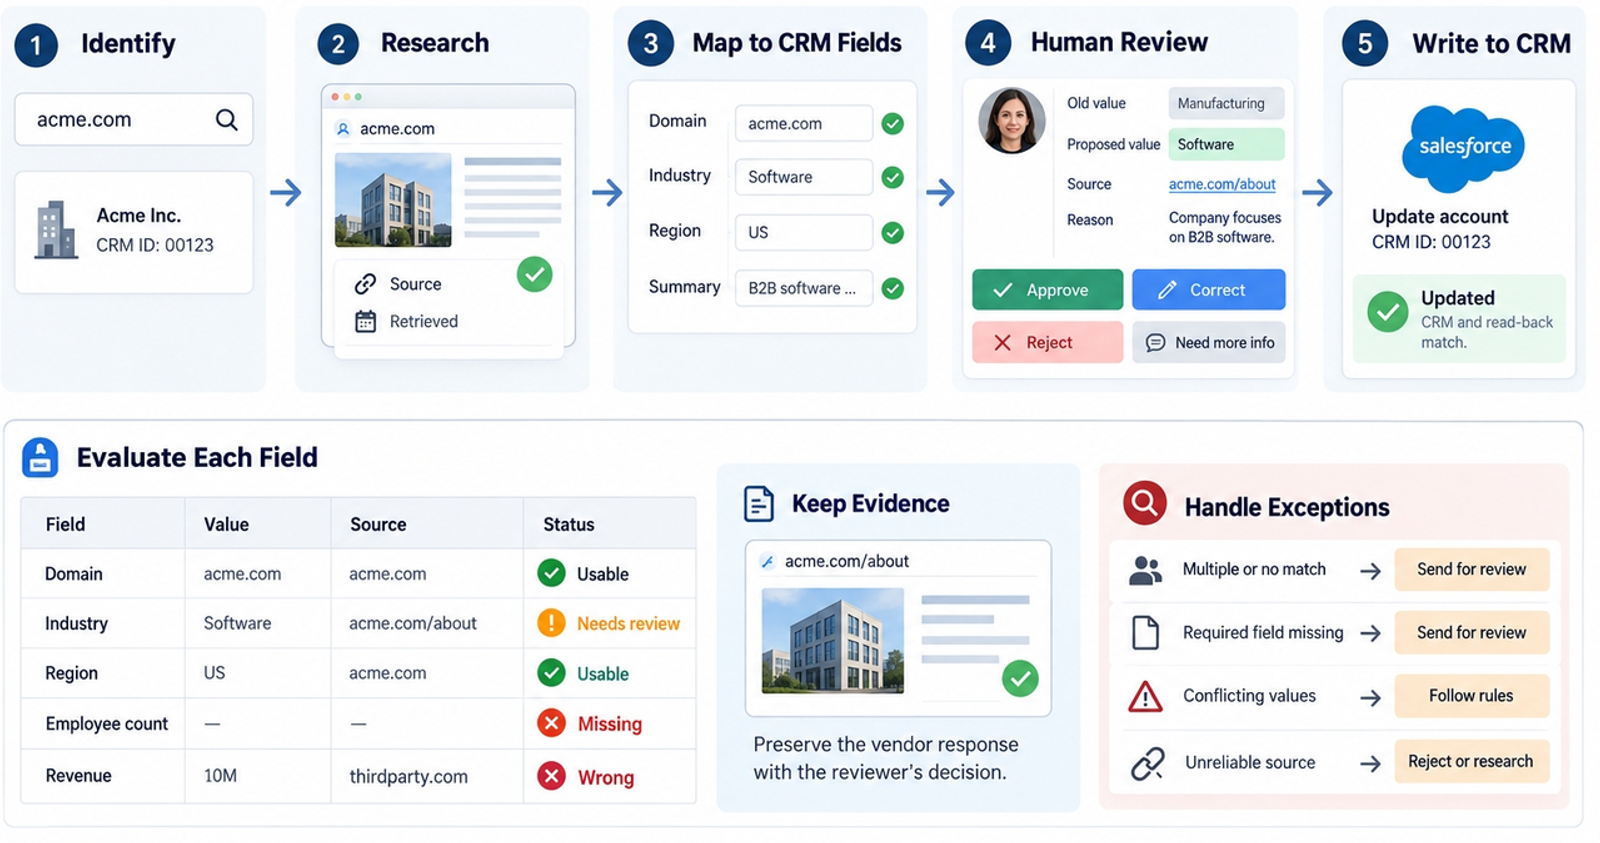1600x843 pixels.
Task: Click Send for review for Required field missing
Action: [x=1471, y=632]
